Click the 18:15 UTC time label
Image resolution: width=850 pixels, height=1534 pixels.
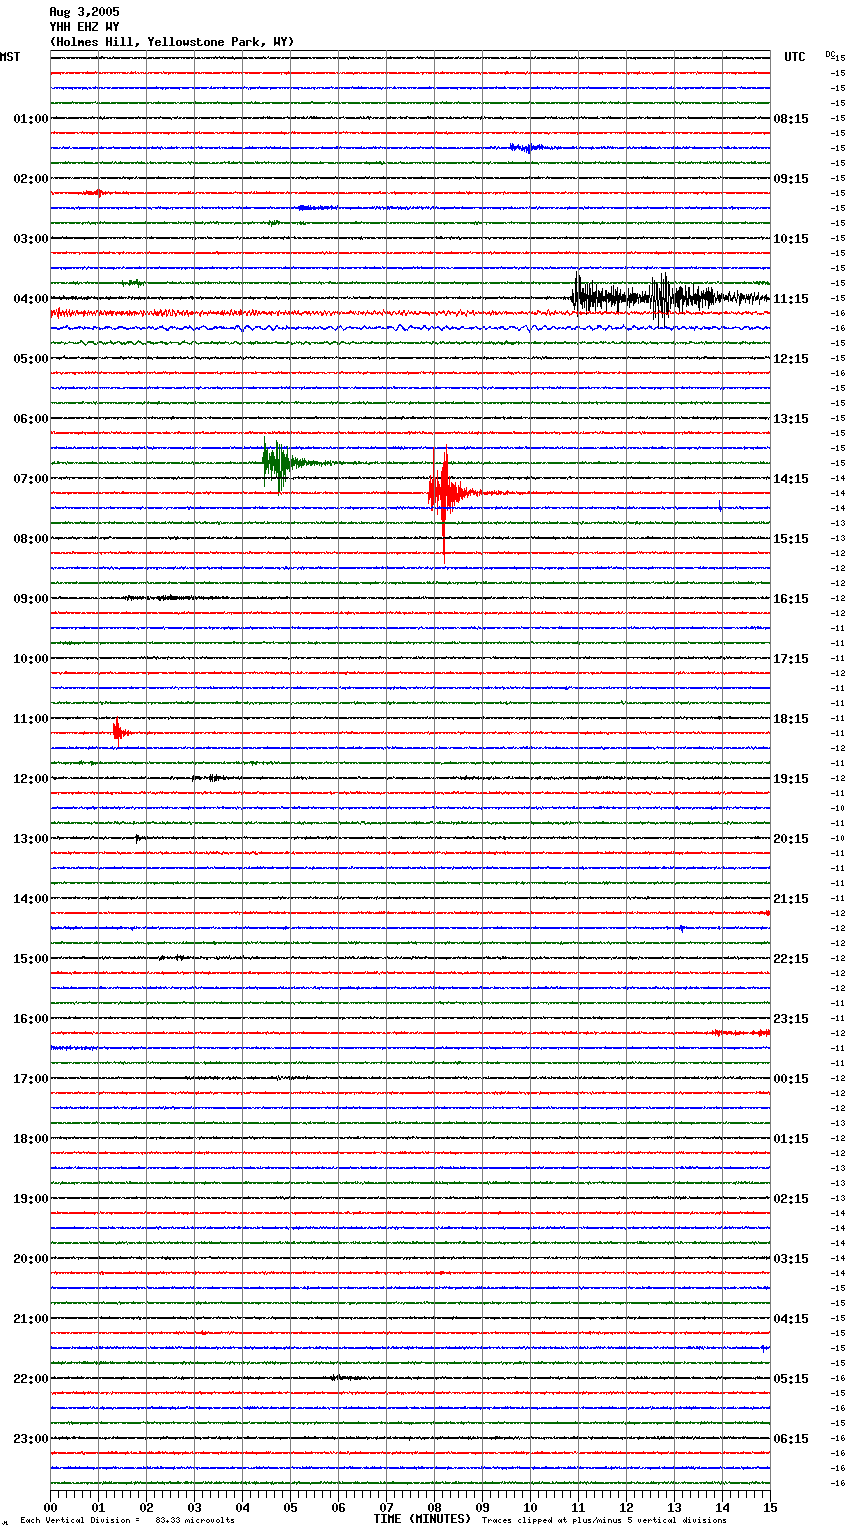click(791, 719)
